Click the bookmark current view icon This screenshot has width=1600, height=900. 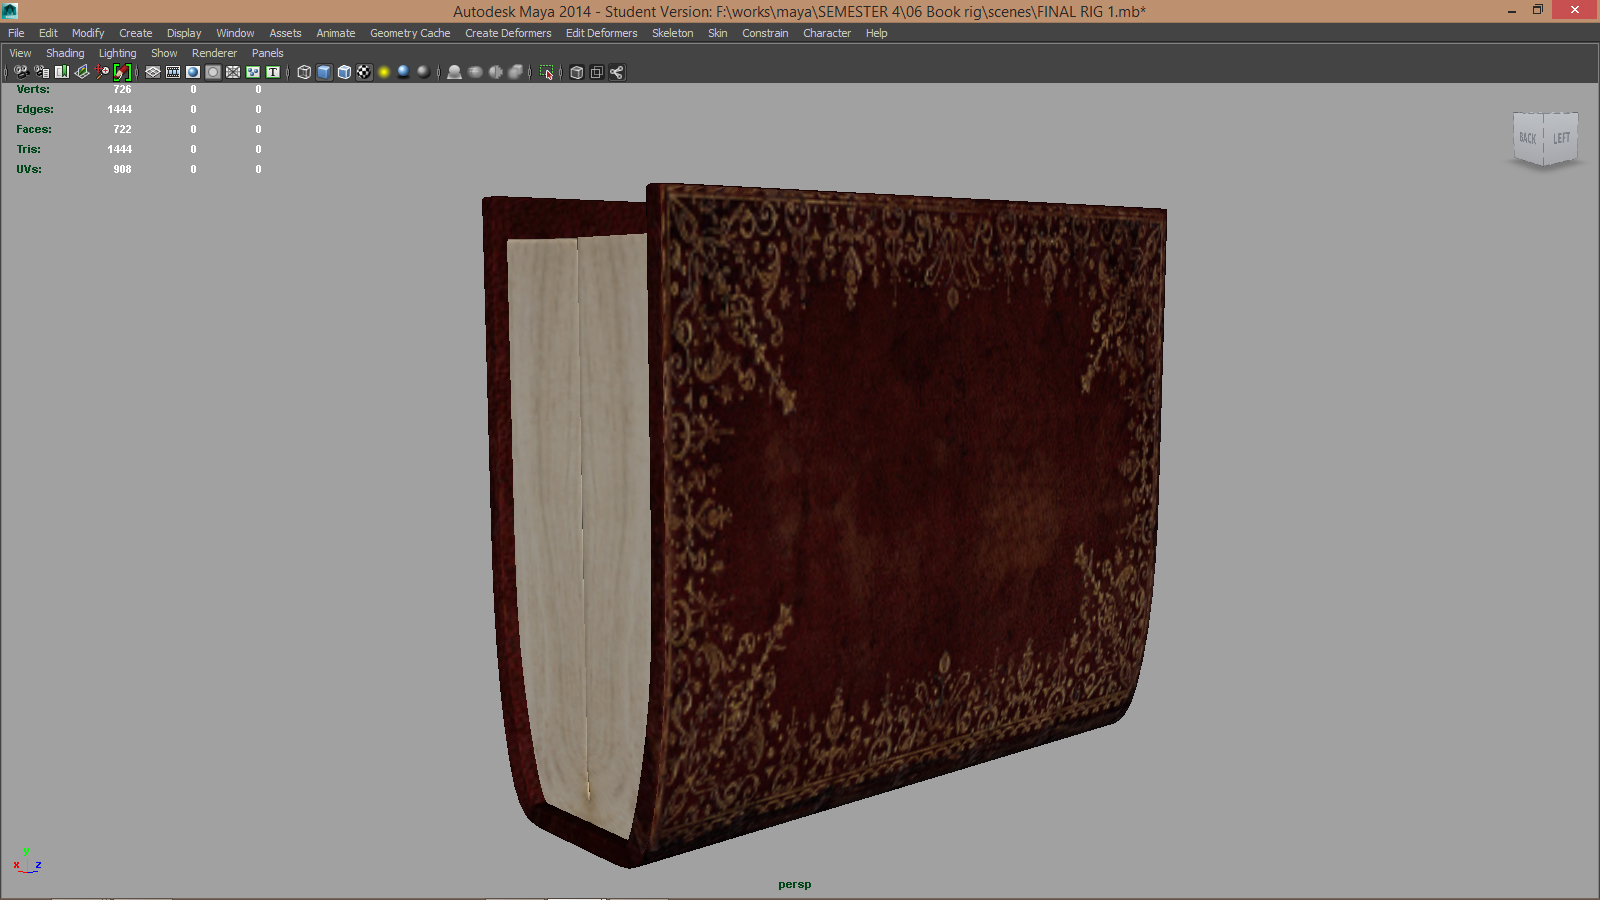[x=62, y=72]
